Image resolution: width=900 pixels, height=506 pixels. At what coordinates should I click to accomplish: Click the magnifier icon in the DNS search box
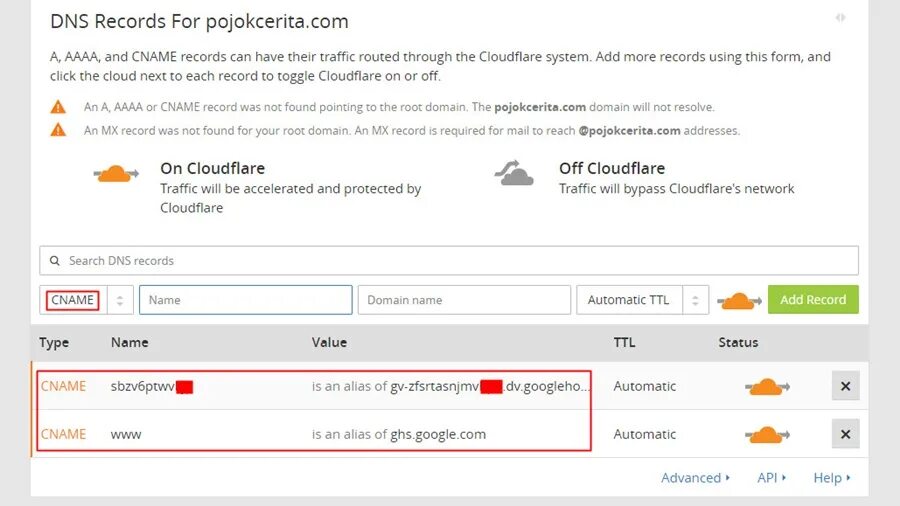click(x=55, y=260)
